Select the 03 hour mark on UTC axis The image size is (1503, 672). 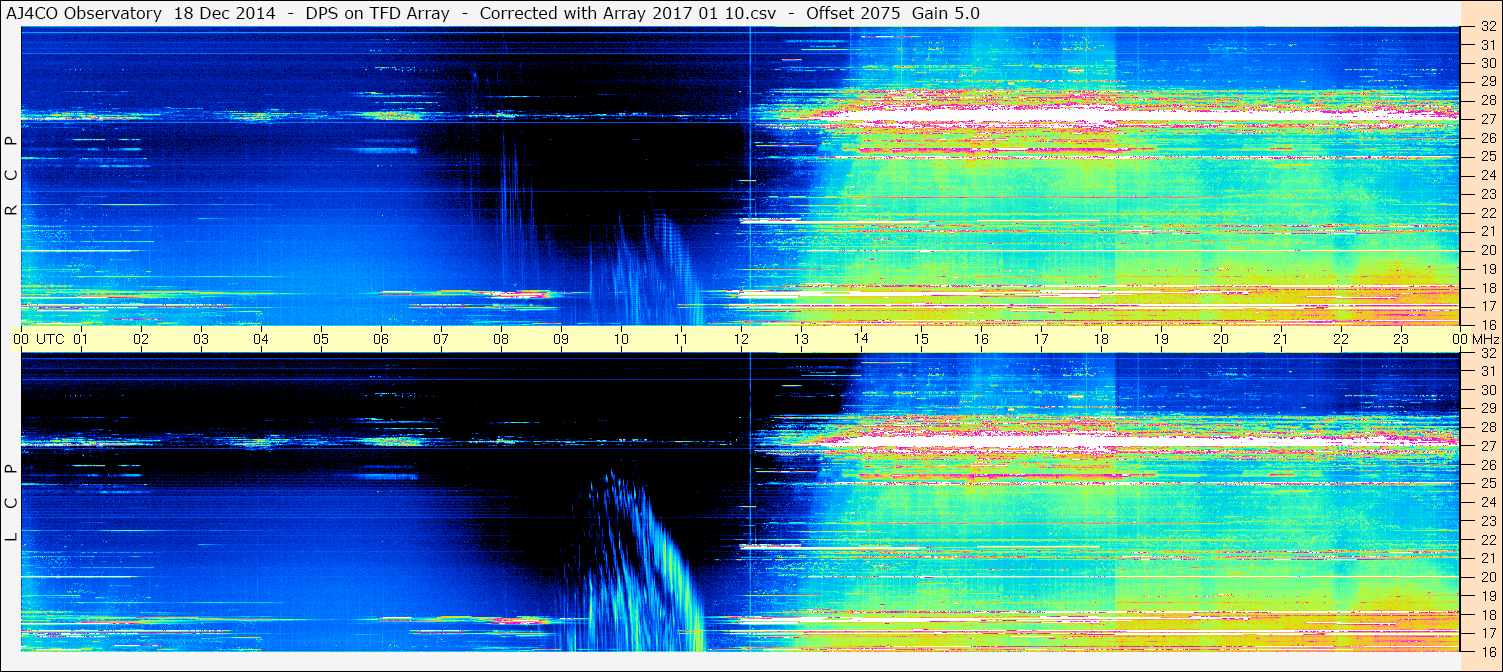click(201, 339)
